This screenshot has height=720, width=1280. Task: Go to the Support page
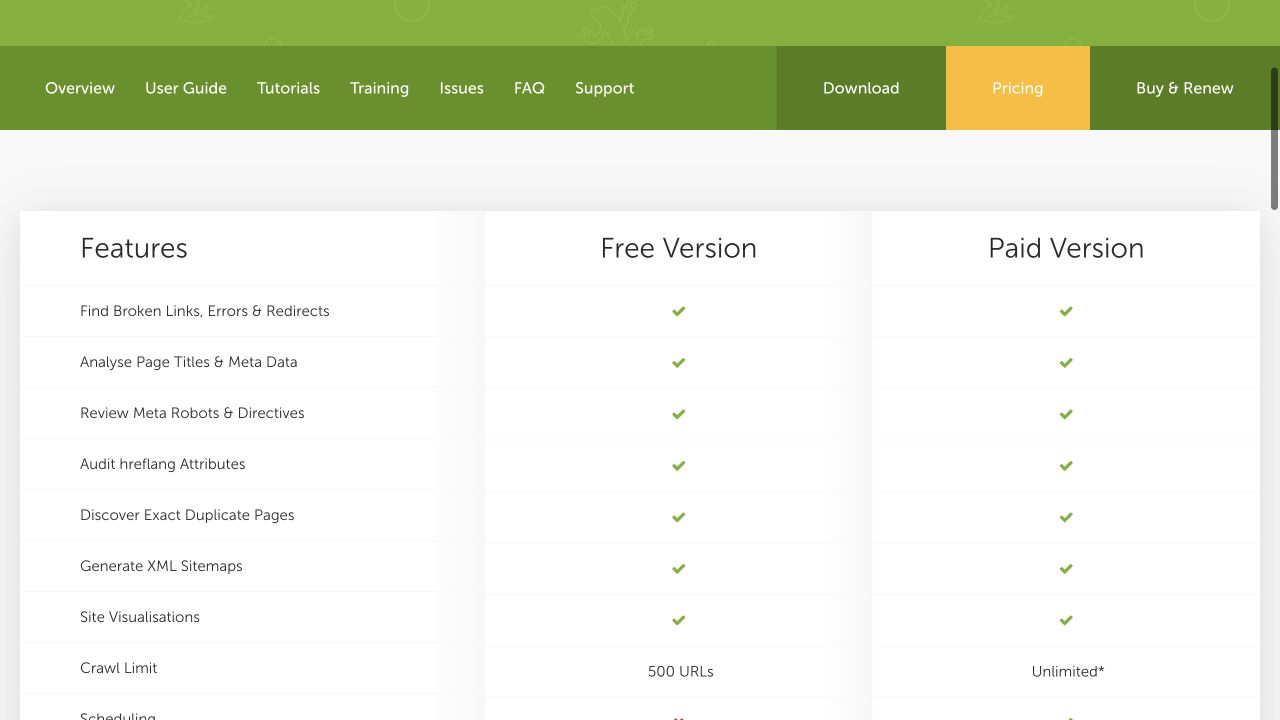604,88
